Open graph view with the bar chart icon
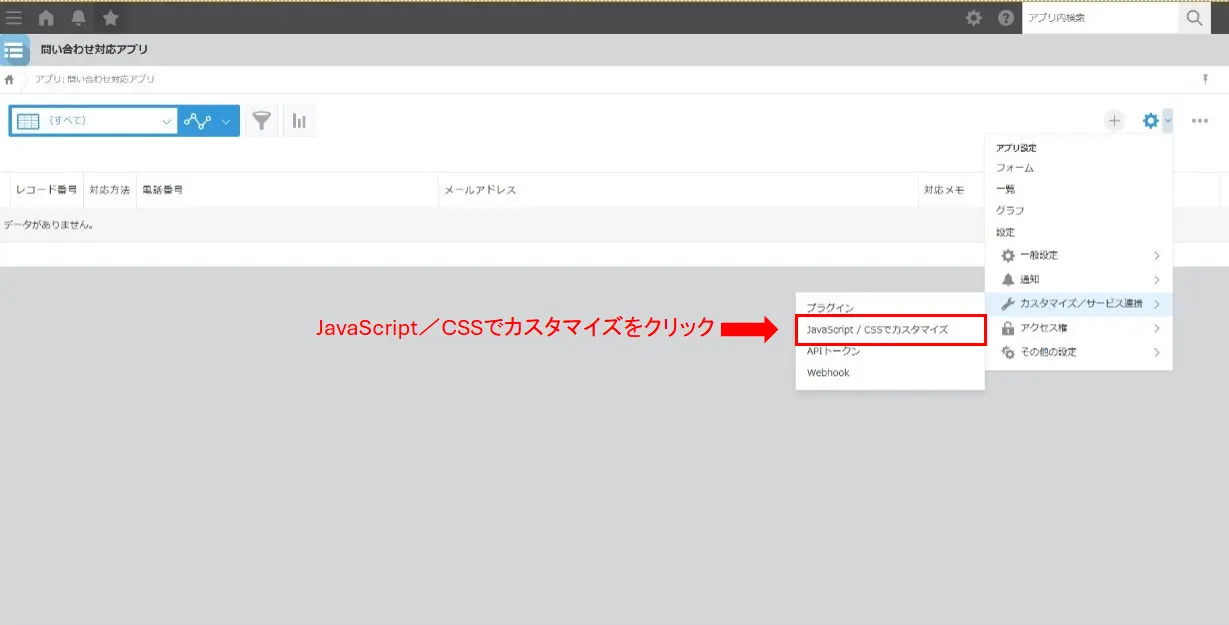 [297, 120]
